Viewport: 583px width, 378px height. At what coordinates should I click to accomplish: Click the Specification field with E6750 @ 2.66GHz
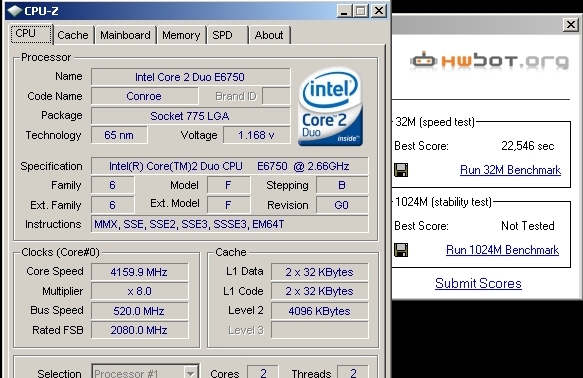[230, 166]
